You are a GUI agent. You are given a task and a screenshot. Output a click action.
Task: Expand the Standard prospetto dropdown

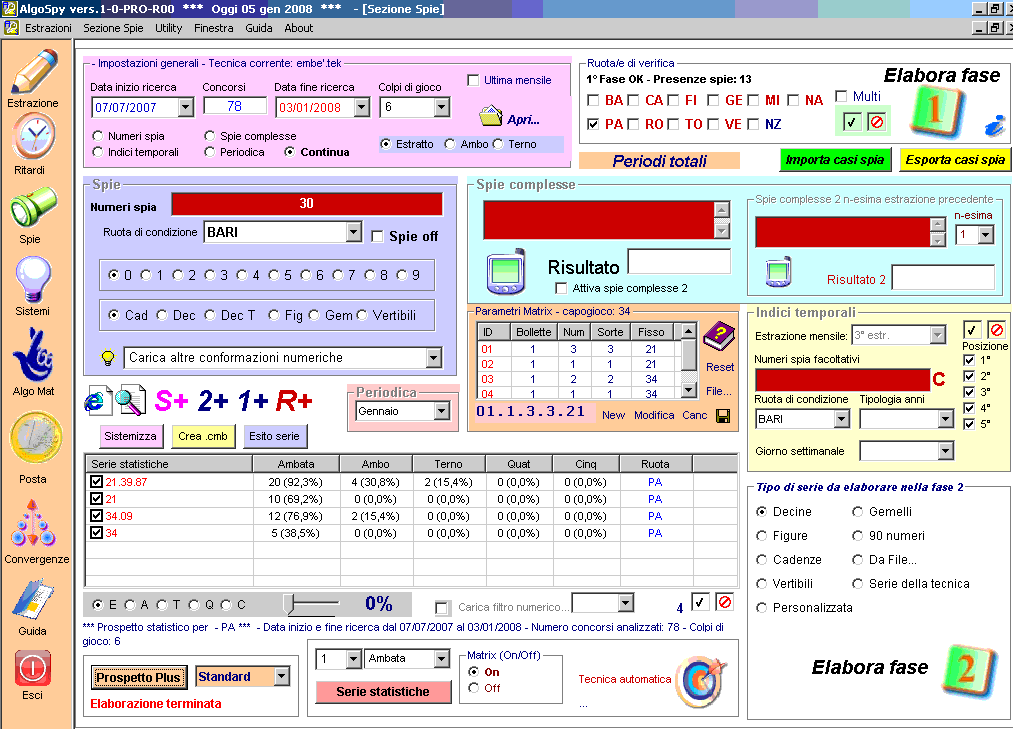[x=282, y=677]
